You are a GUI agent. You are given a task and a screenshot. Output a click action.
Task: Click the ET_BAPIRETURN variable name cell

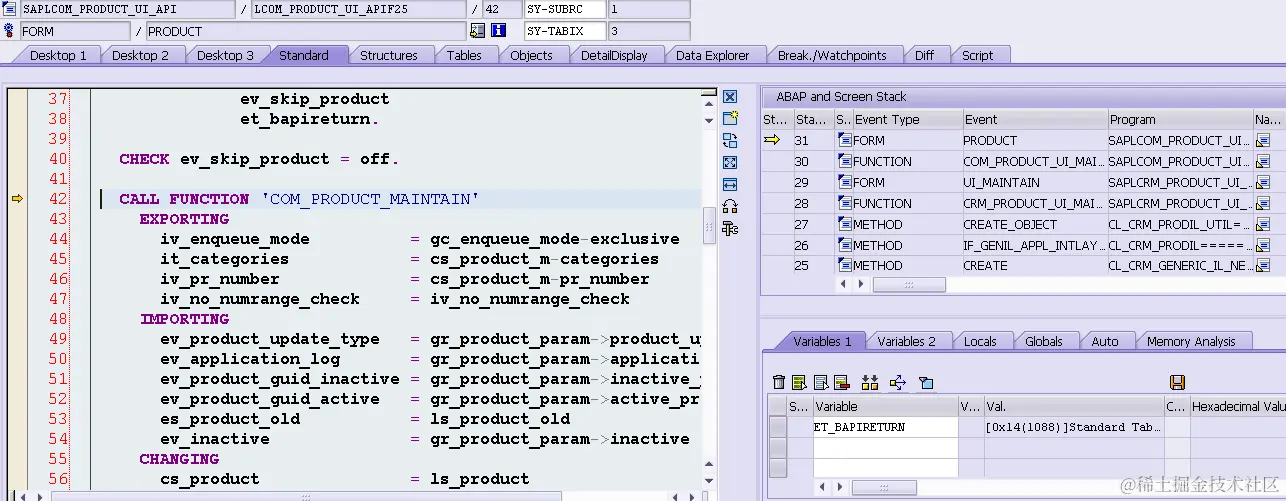pos(885,427)
